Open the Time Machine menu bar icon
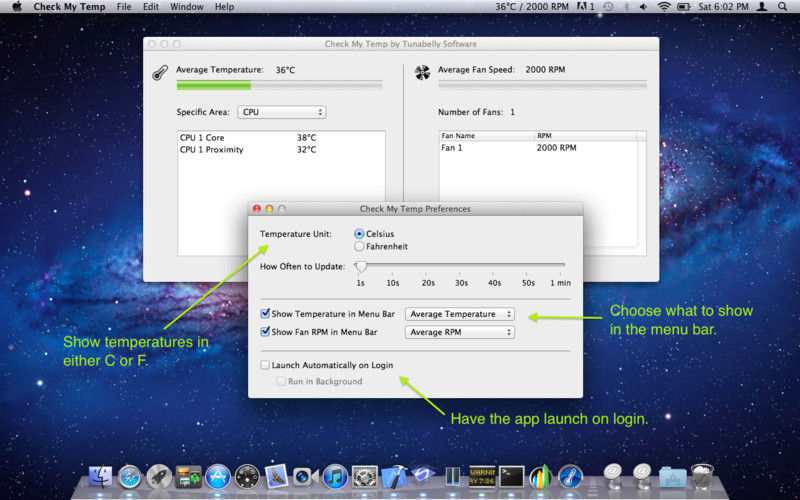This screenshot has height=500, width=800. coord(608,7)
